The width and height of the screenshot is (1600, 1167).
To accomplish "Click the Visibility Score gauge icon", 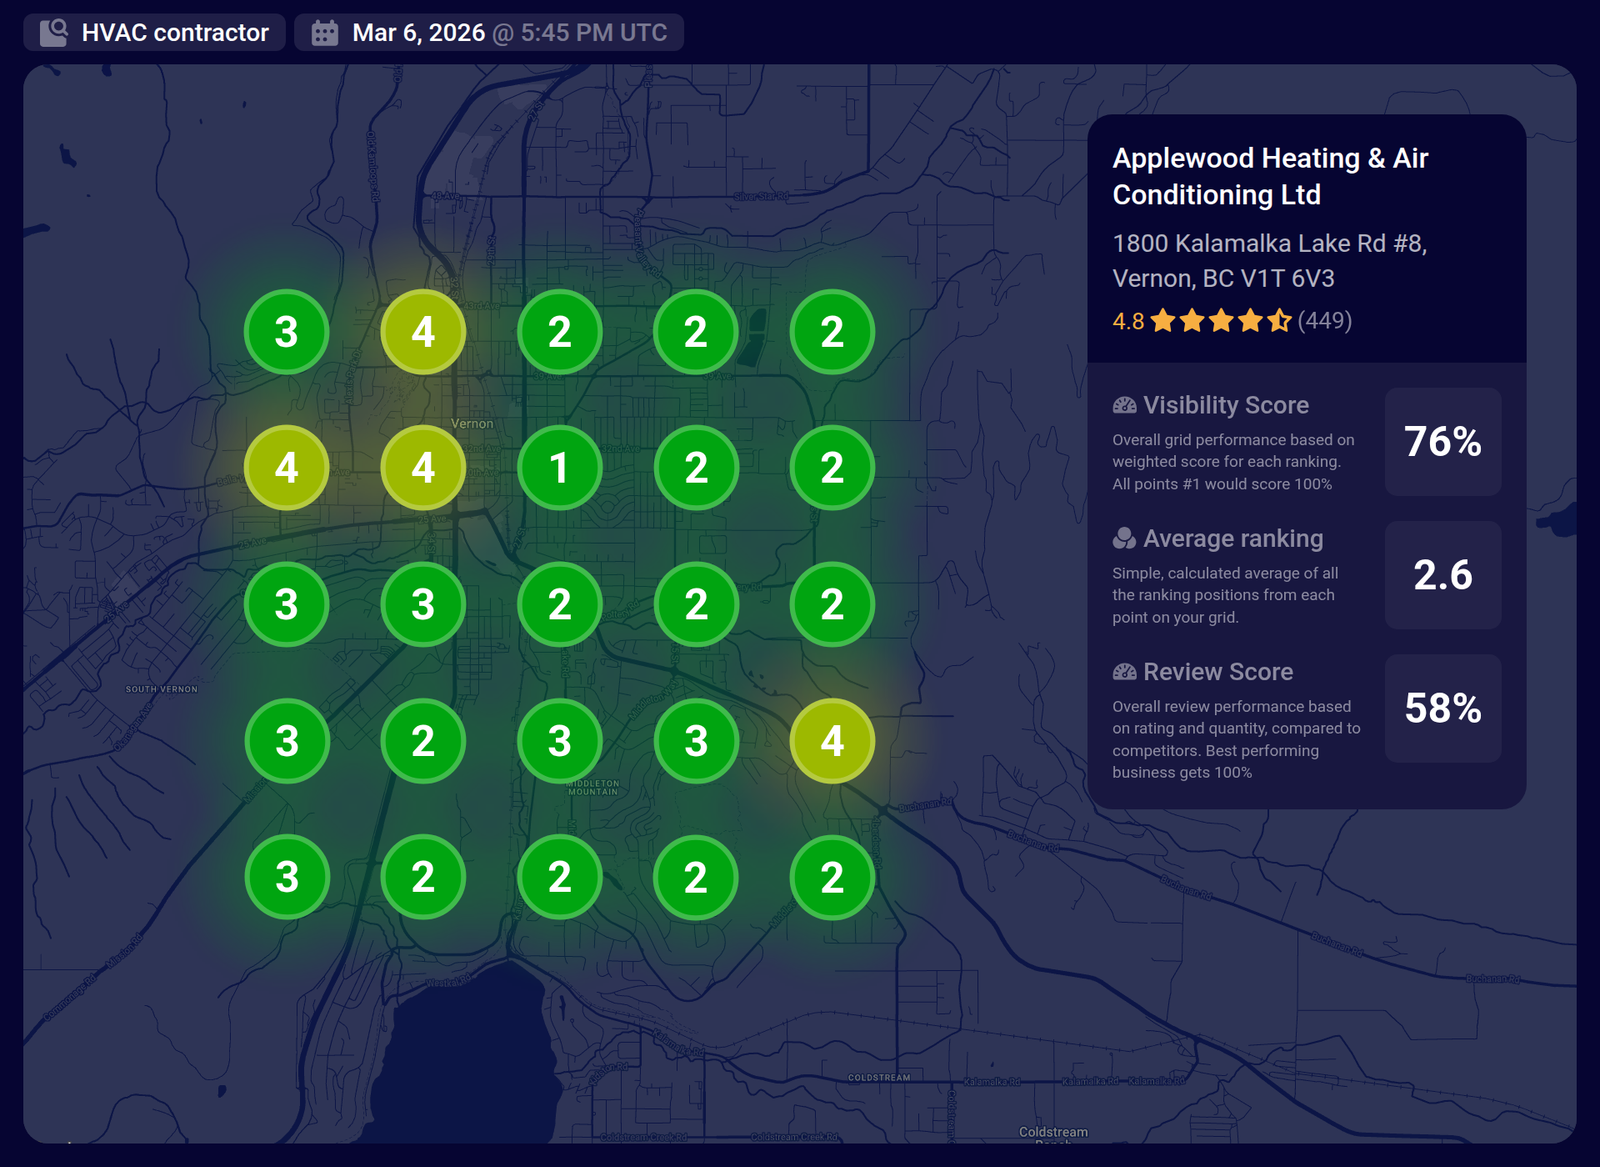I will 1124,405.
